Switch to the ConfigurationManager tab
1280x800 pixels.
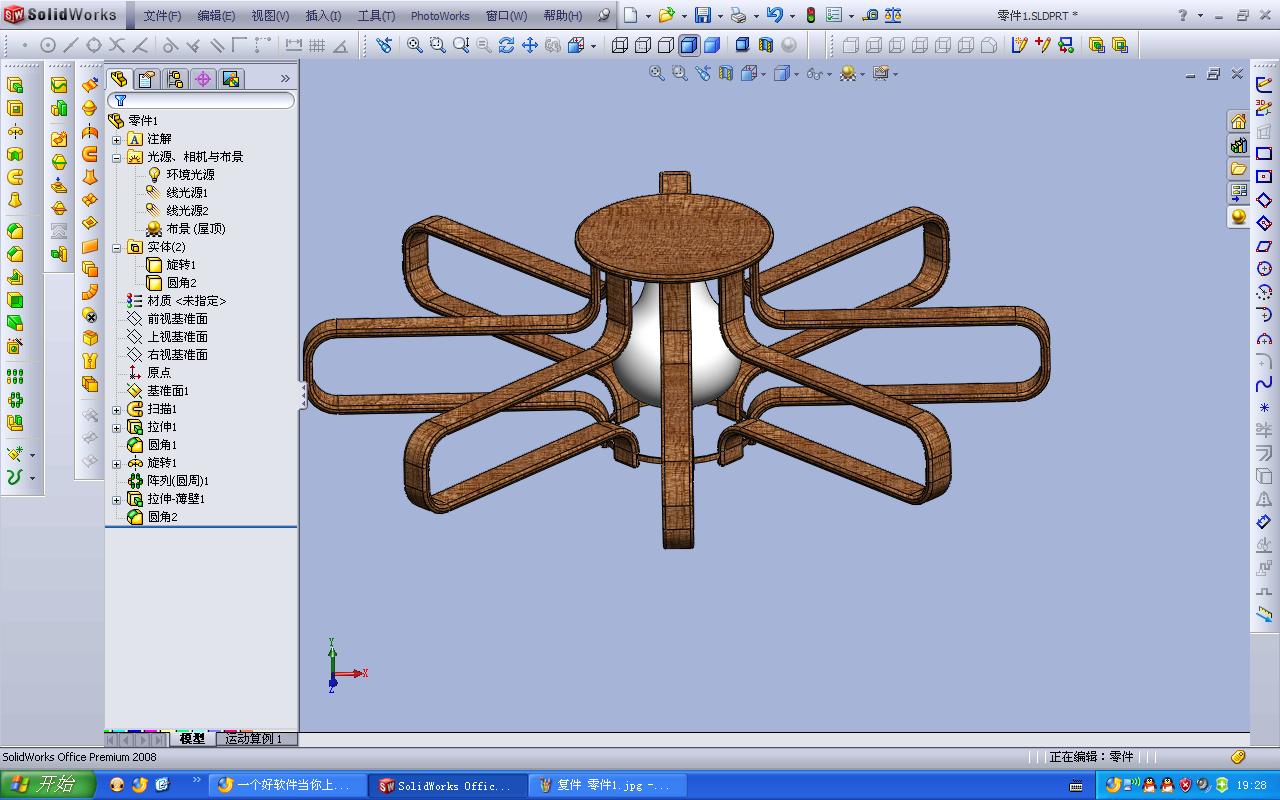(x=175, y=79)
